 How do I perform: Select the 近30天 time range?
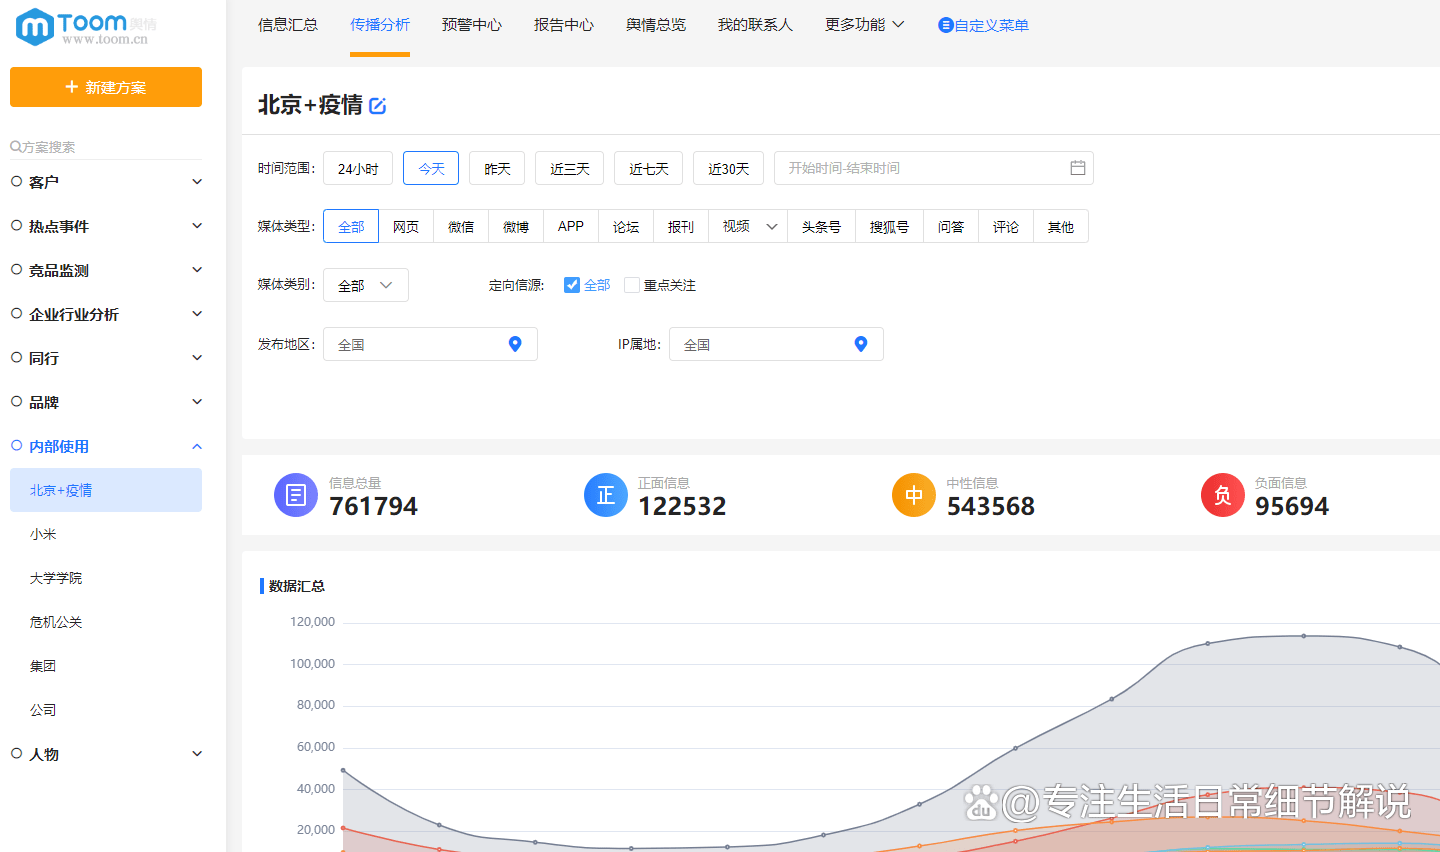[x=728, y=168]
